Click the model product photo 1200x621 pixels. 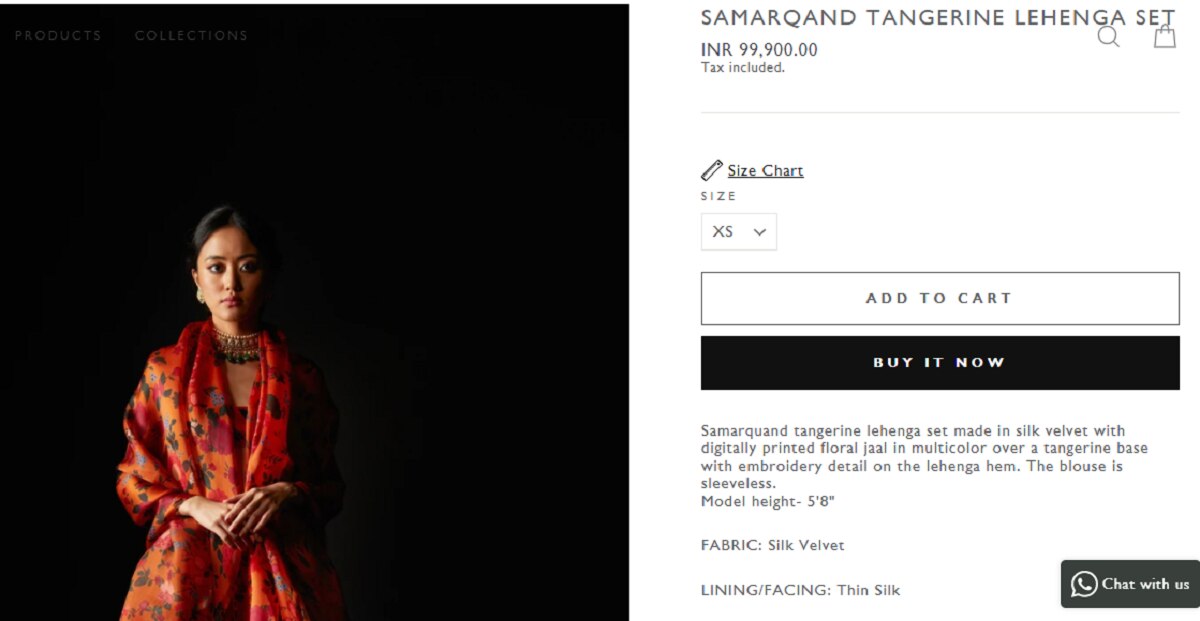(x=314, y=312)
